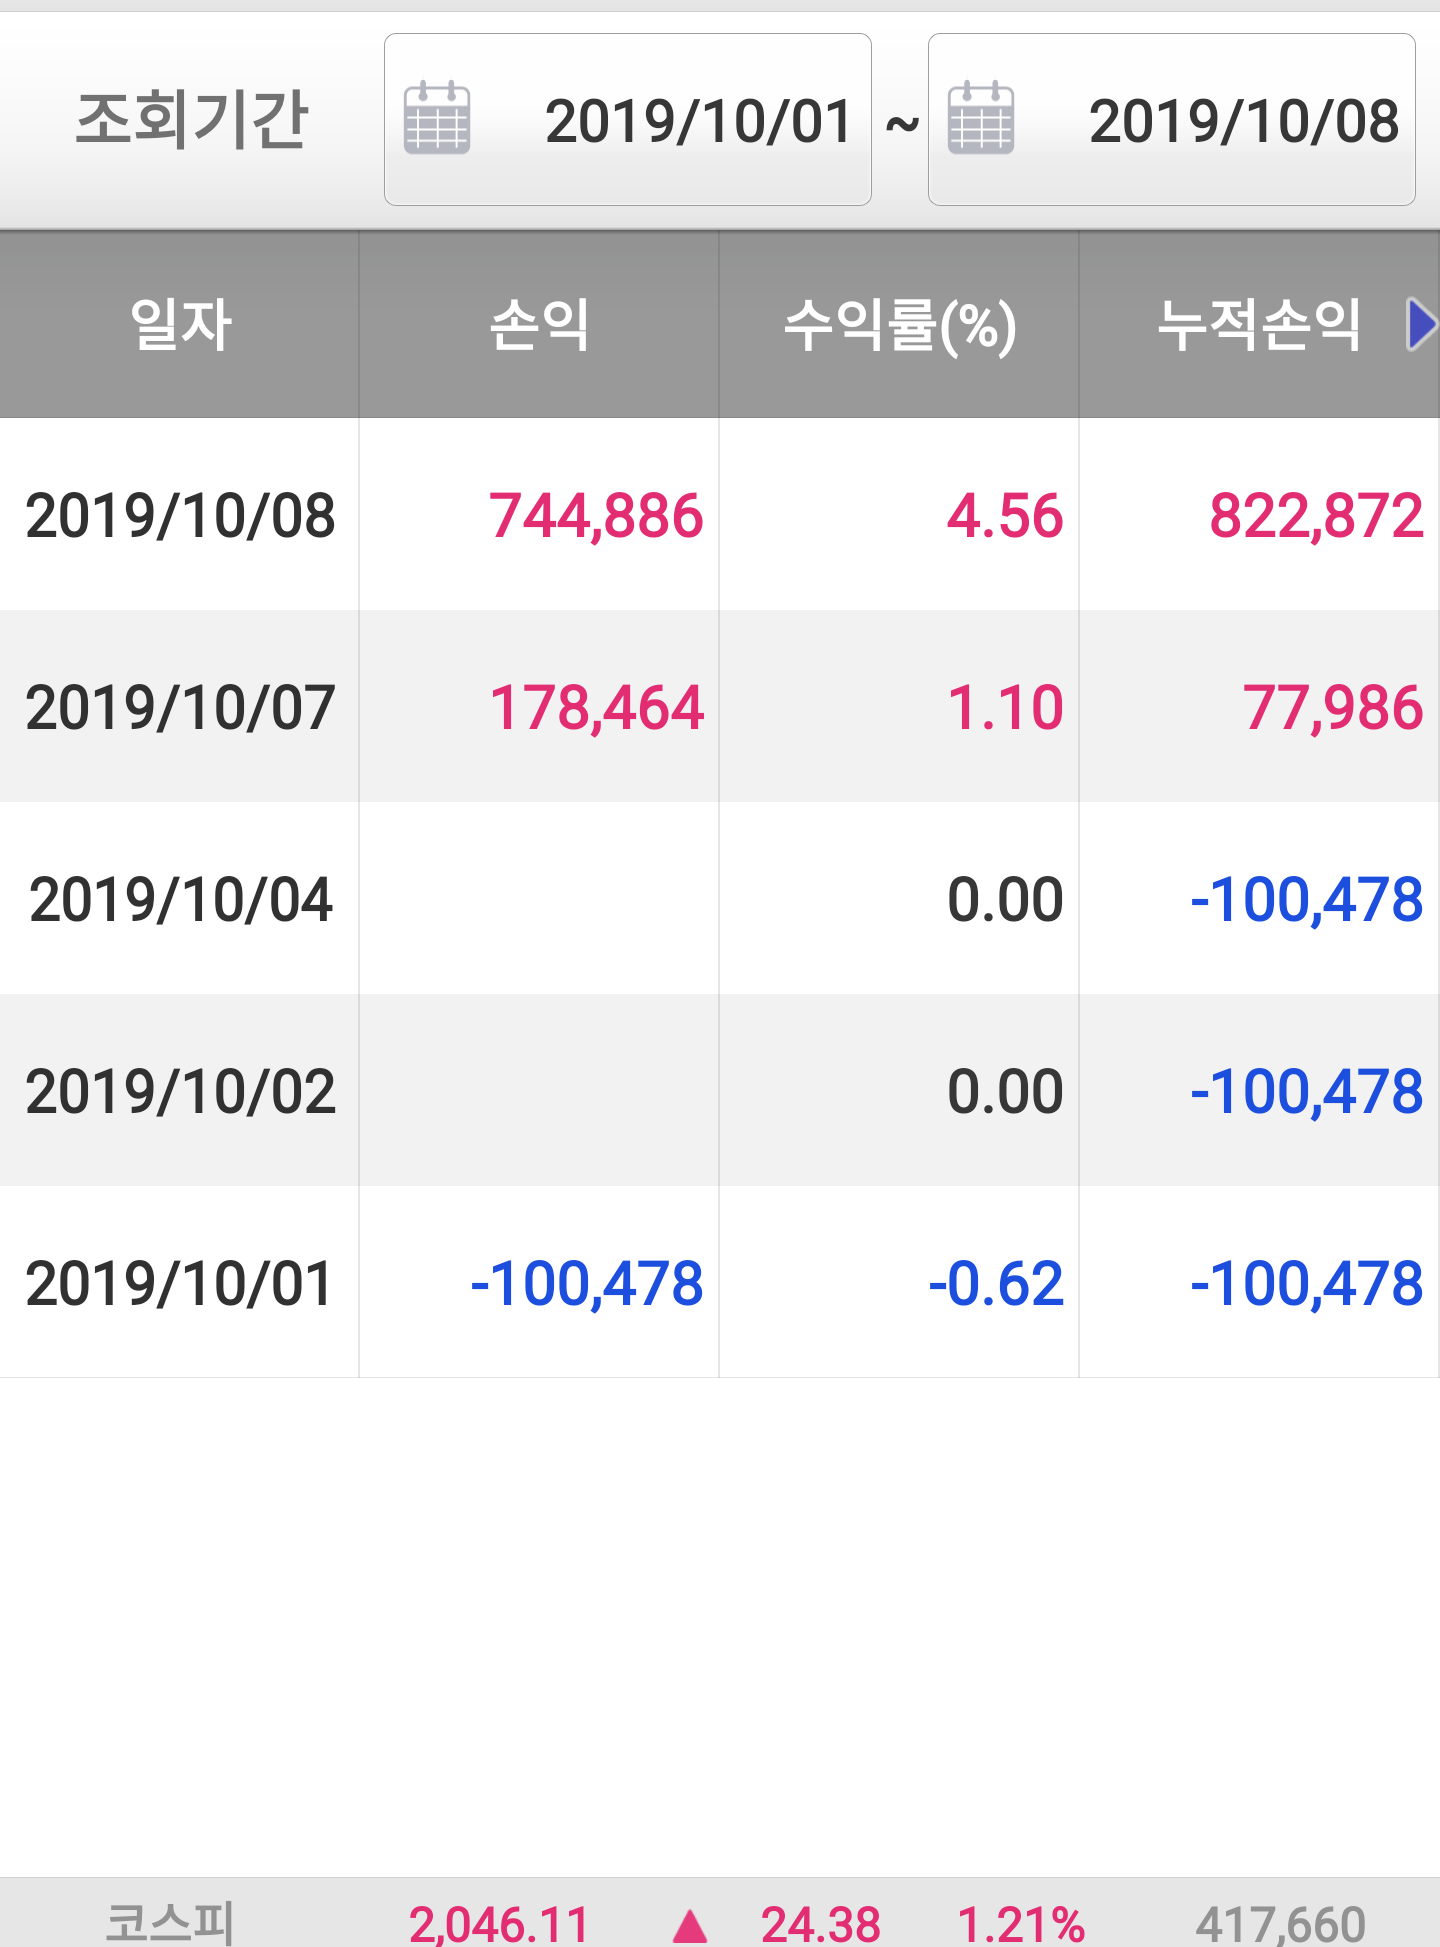Select the 2019/10/04 date row
This screenshot has width=1440, height=1947.
[180, 900]
